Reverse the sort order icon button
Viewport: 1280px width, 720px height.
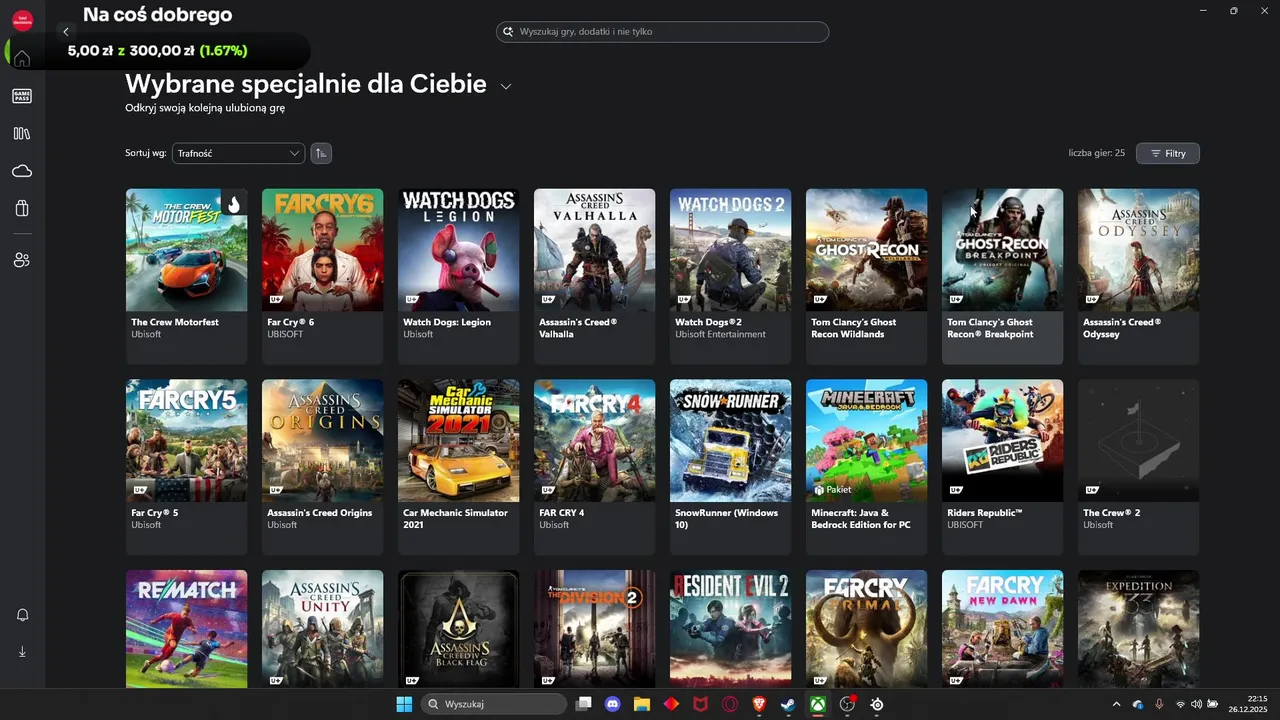[321, 153]
